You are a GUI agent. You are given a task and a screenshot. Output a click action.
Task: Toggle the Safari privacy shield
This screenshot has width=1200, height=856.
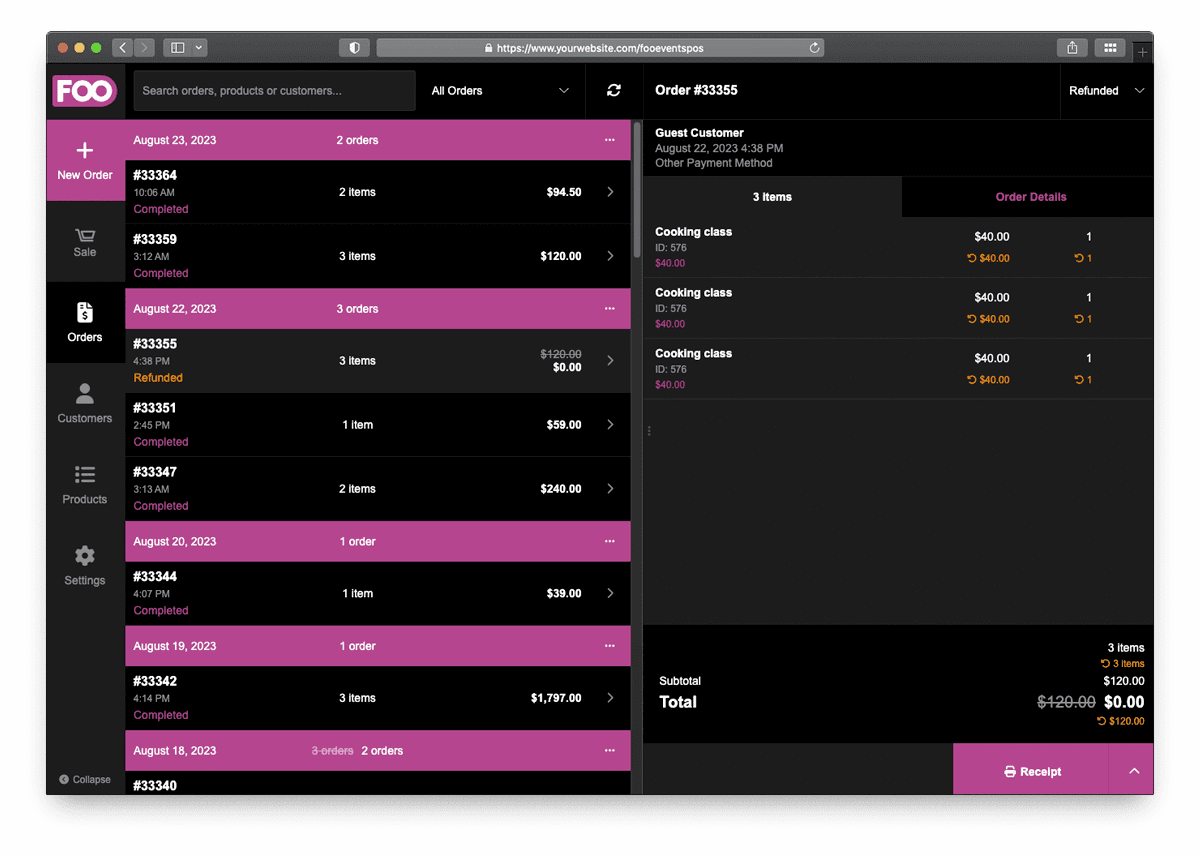(x=354, y=47)
